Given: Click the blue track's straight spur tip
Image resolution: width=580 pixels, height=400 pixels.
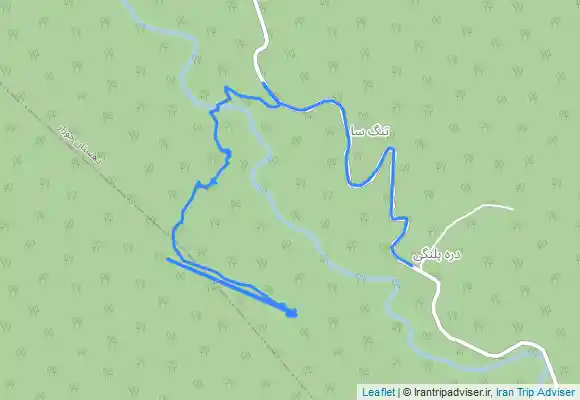Looking at the screenshot, I should tap(168, 259).
